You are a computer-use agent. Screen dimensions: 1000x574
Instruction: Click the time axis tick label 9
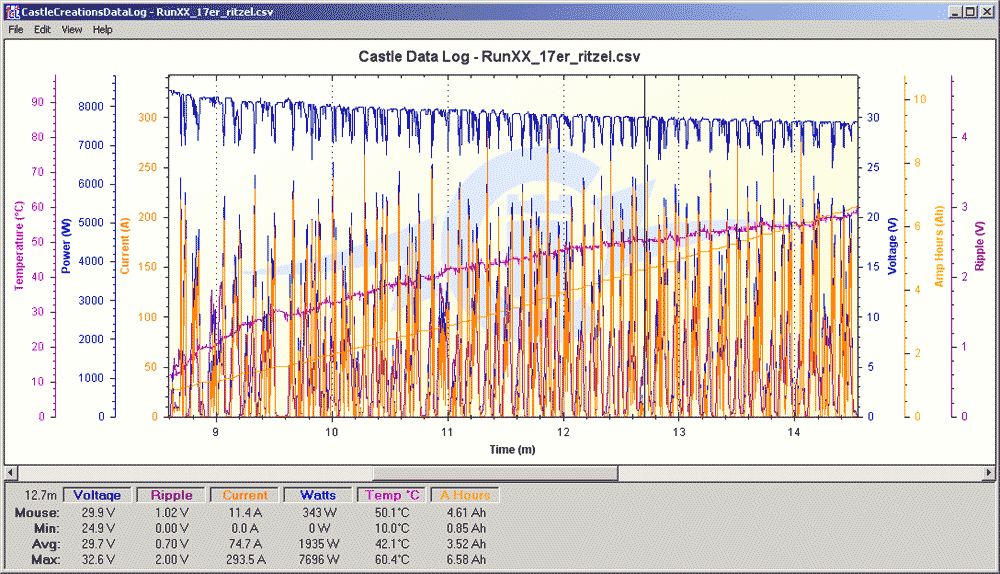tap(216, 432)
